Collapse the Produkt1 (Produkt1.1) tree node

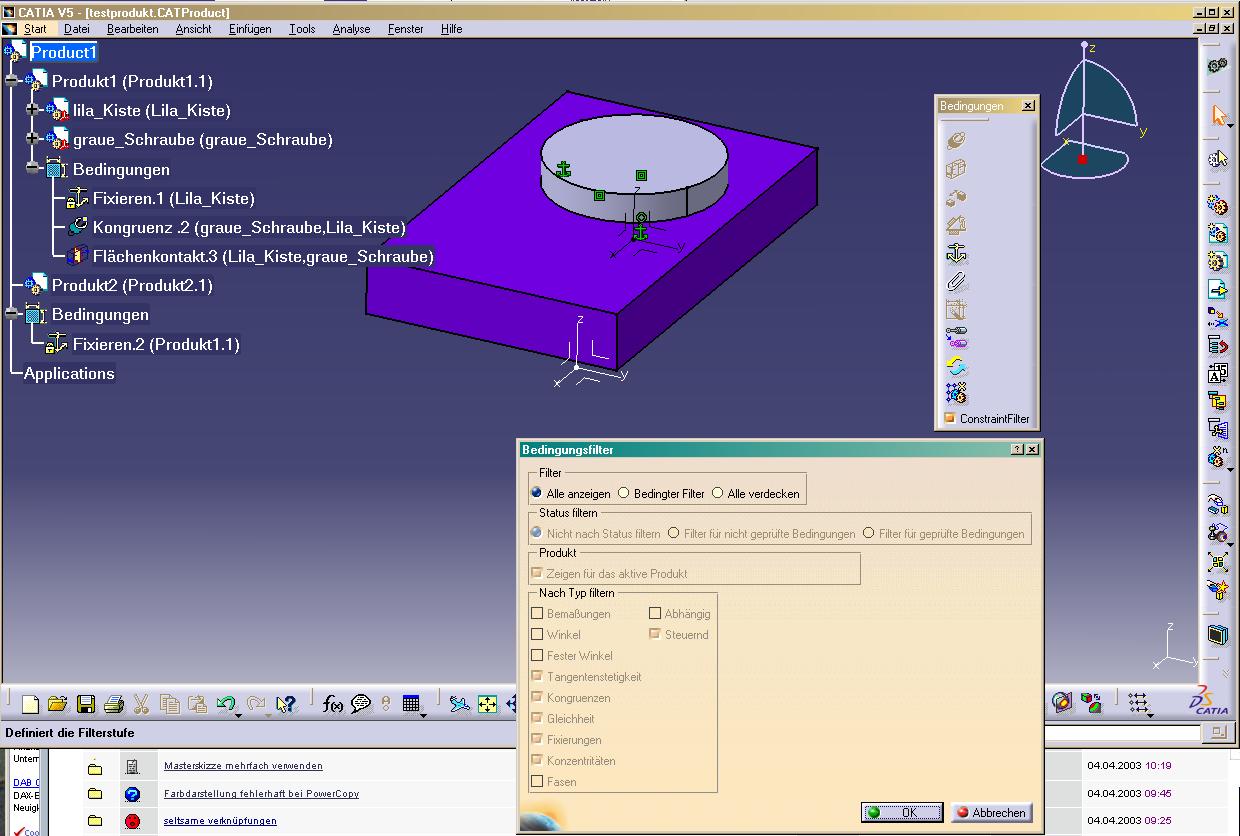(x=12, y=80)
